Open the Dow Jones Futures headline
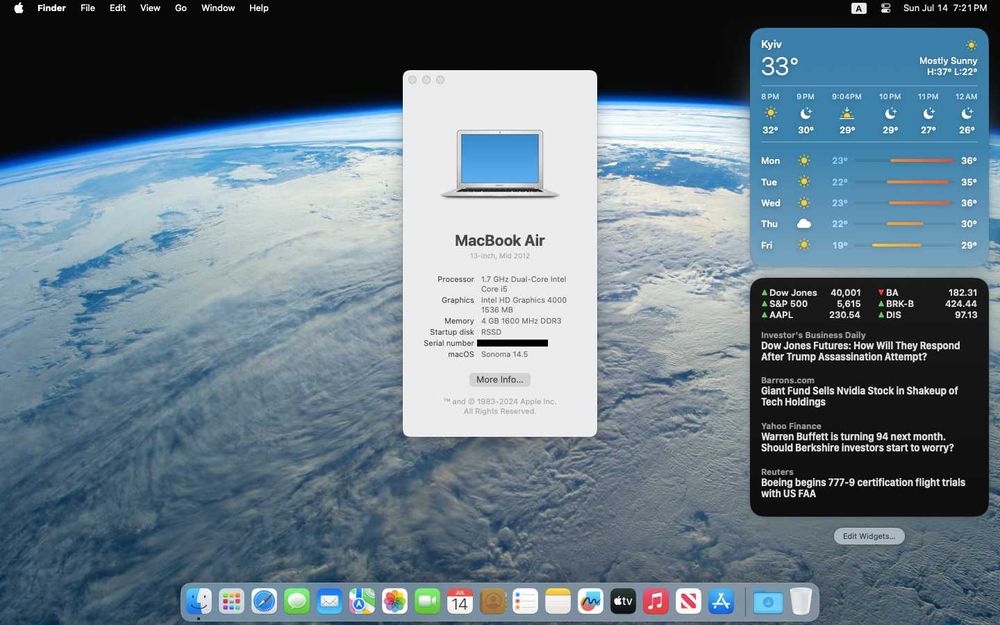The width and height of the screenshot is (1000, 625). point(860,351)
